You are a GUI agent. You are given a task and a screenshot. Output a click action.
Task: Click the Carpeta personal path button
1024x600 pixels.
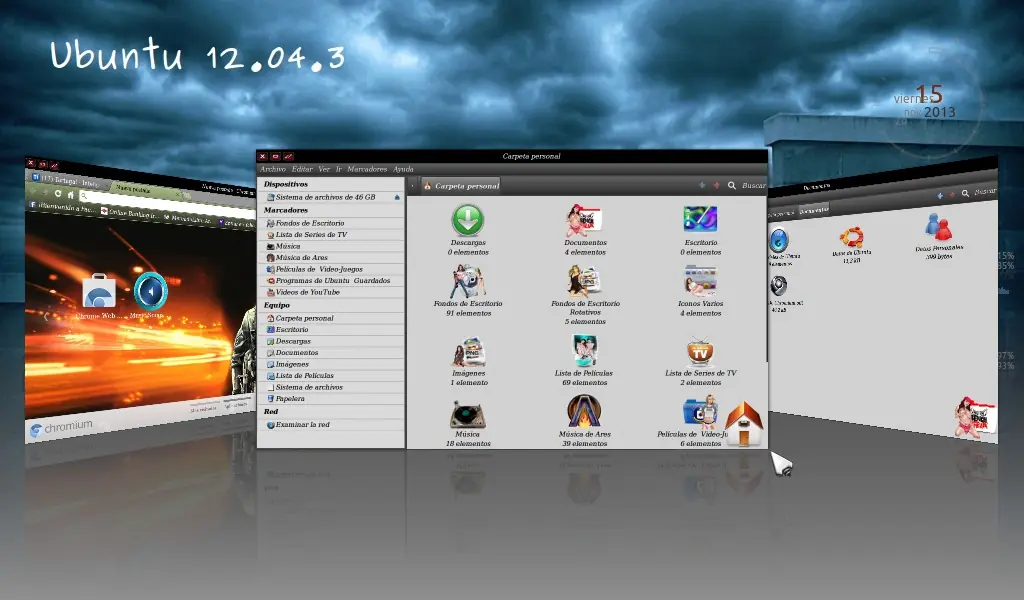(x=461, y=186)
